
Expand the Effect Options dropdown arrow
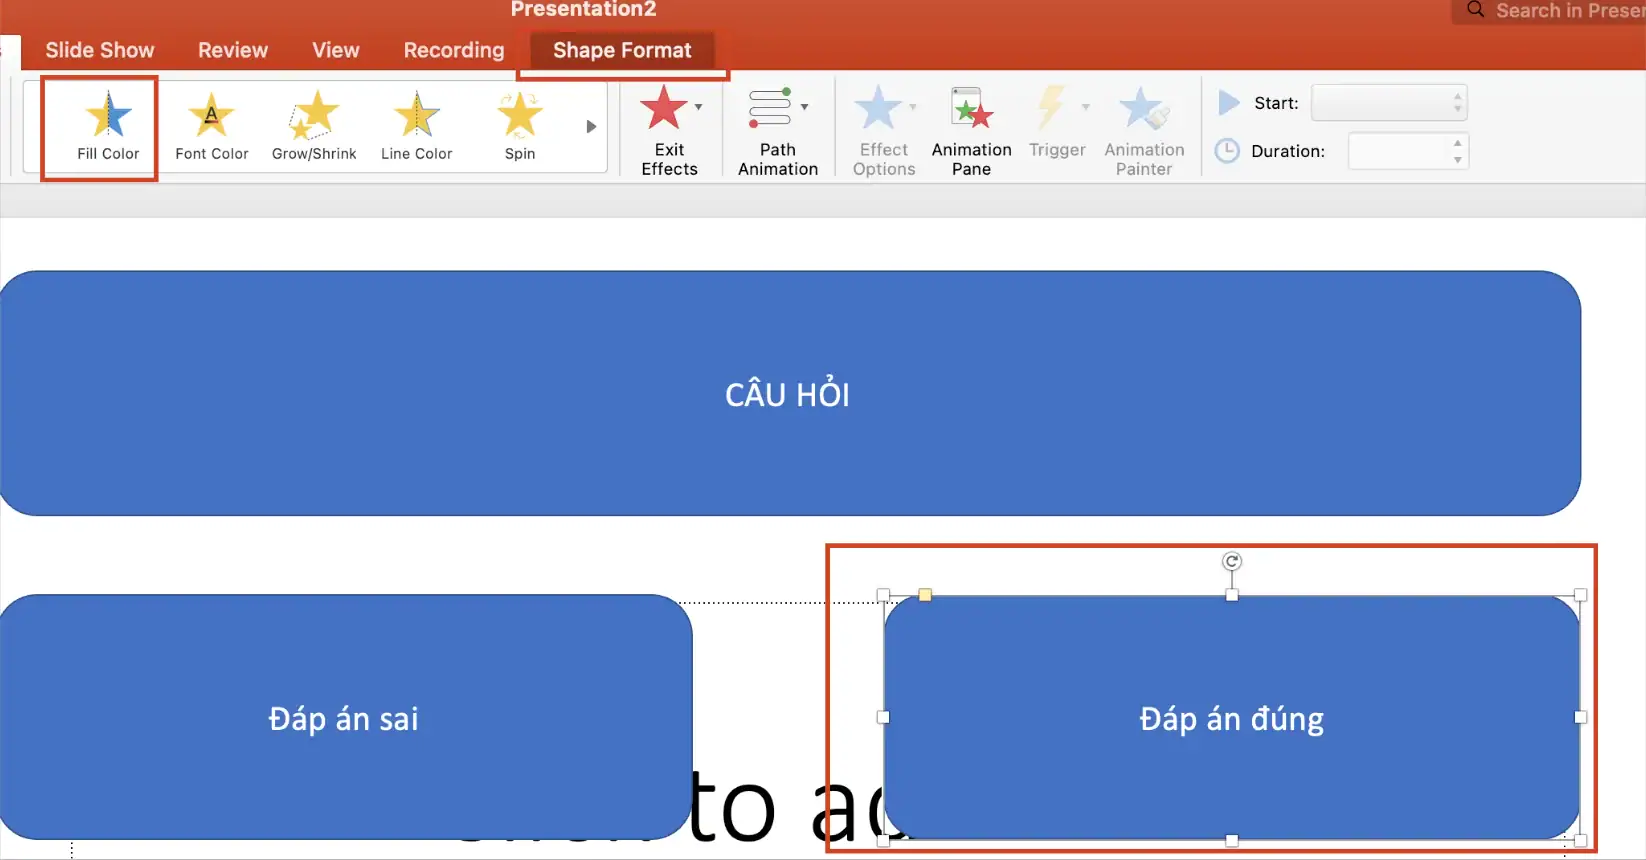(912, 106)
